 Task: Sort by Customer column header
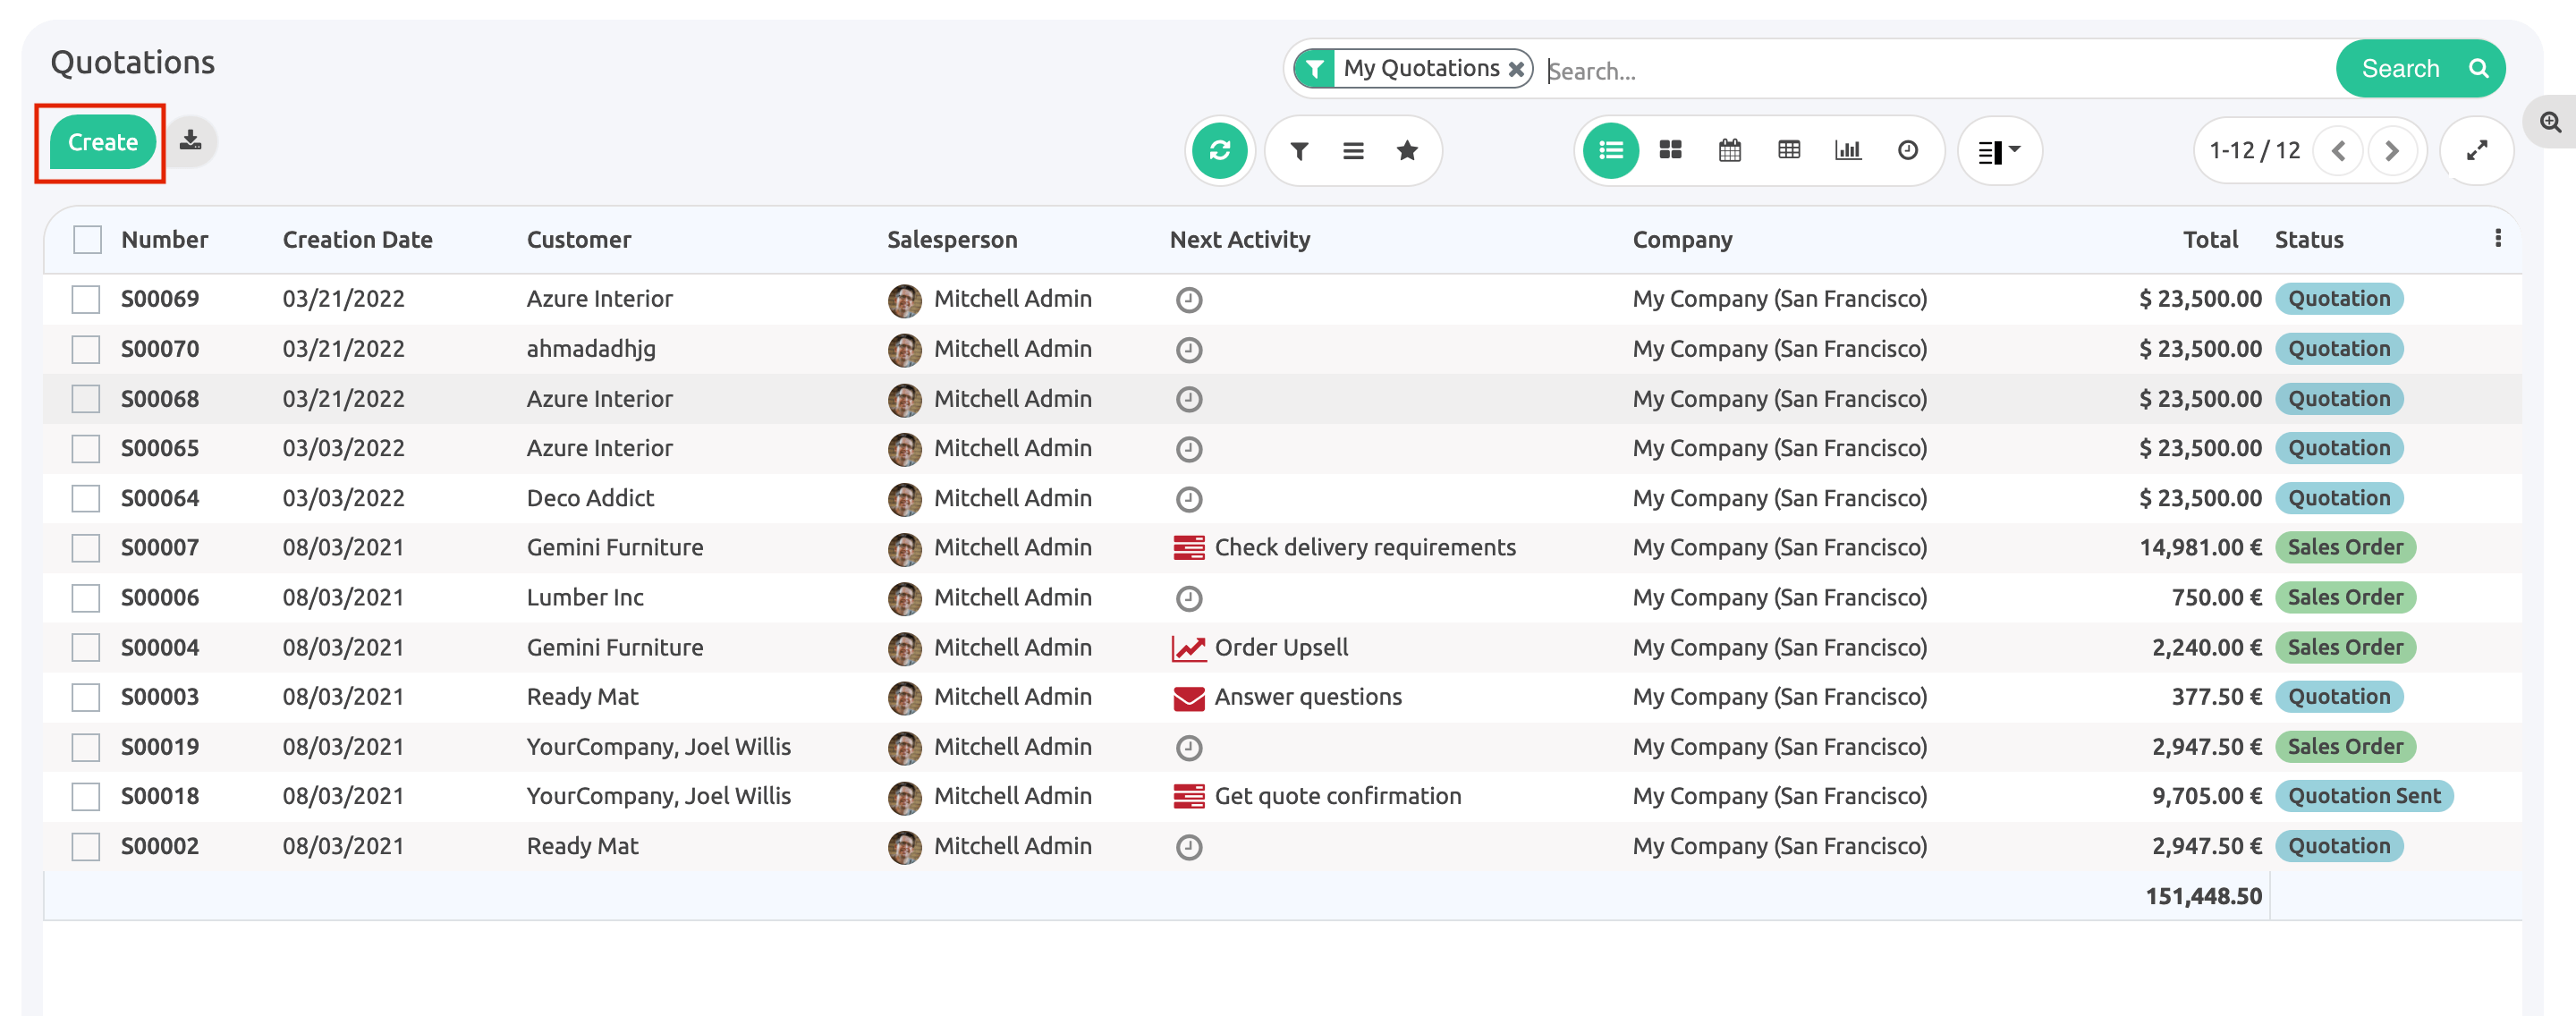(578, 240)
